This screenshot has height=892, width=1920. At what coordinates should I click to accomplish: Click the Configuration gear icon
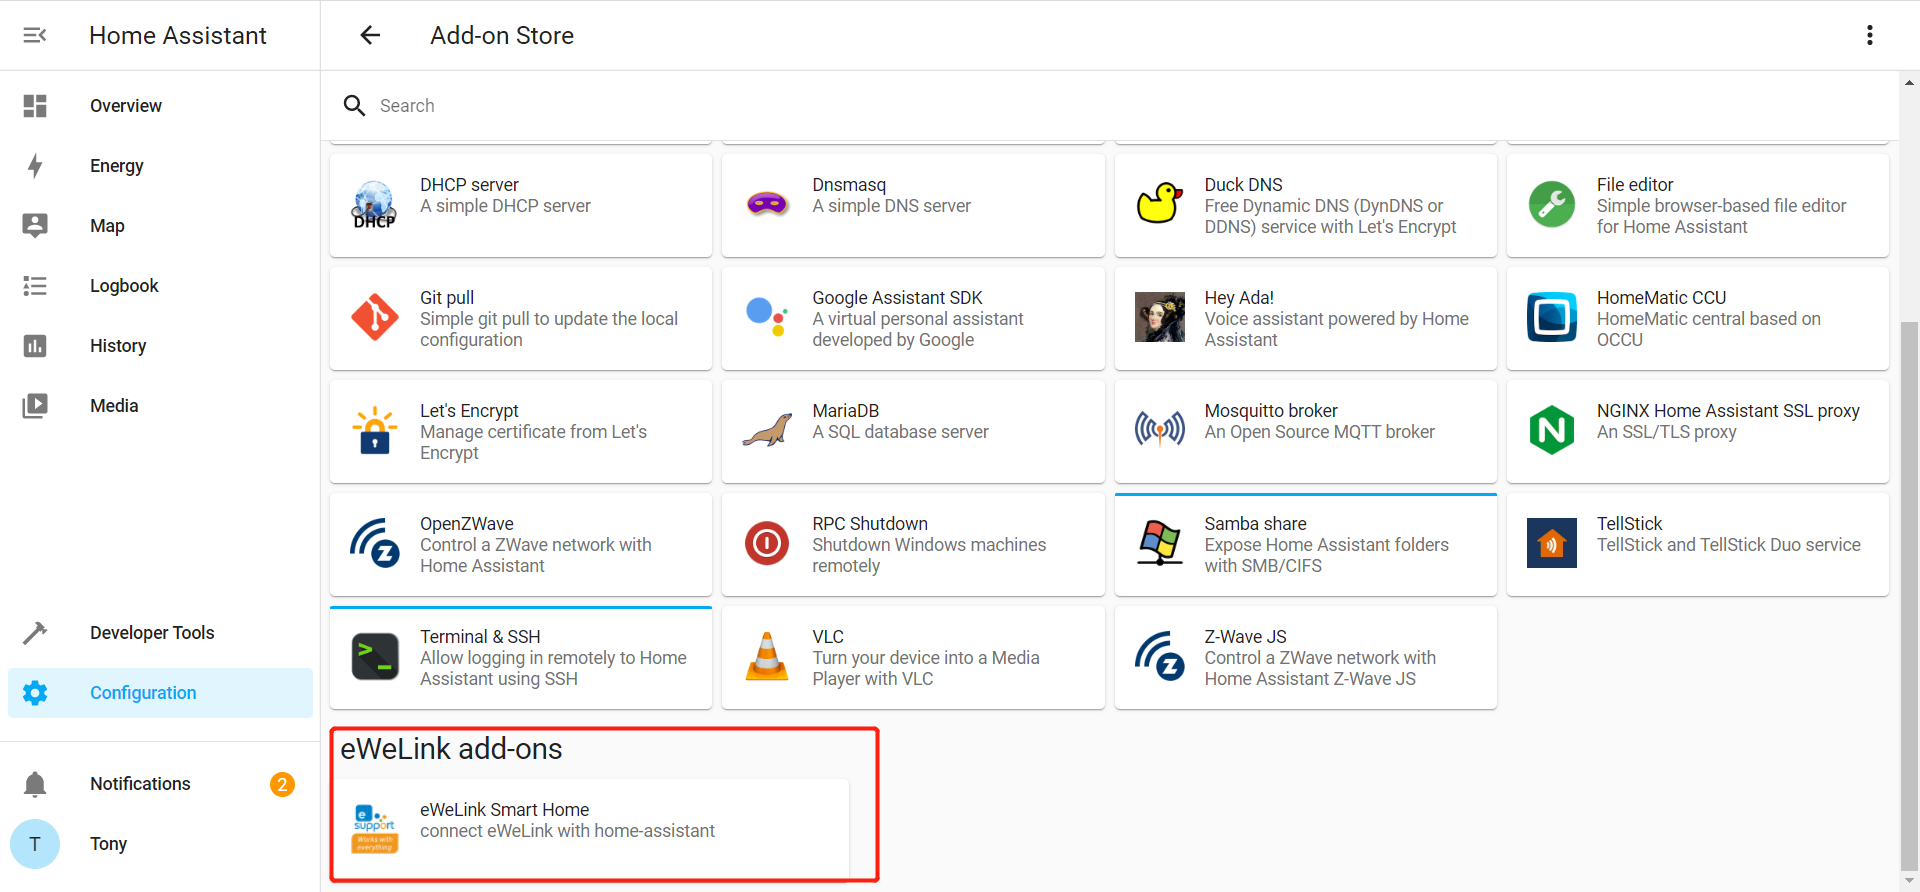pos(35,693)
